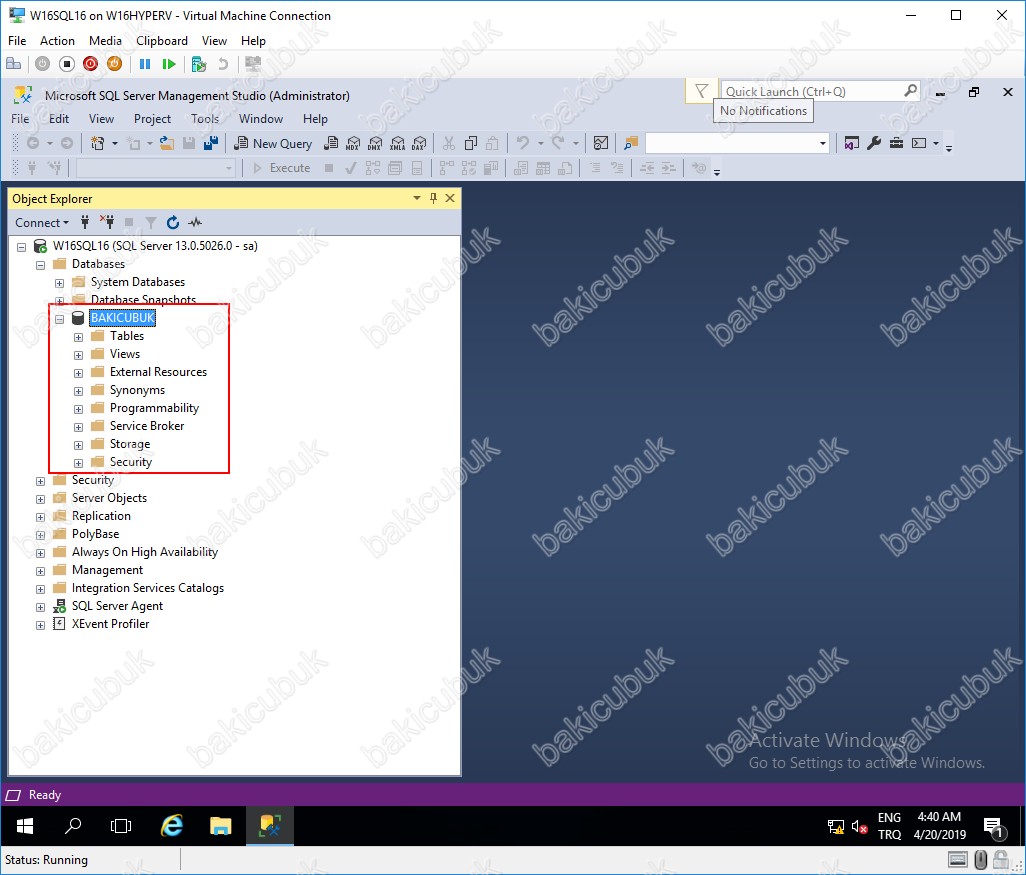1026x875 pixels.
Task: Open the Action Center notification icon
Action: tap(993, 827)
